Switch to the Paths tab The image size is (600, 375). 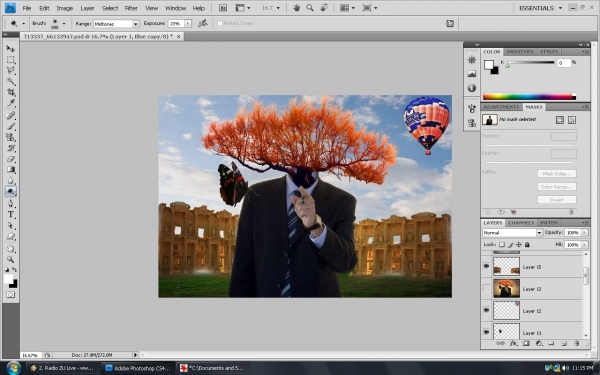[x=549, y=222]
